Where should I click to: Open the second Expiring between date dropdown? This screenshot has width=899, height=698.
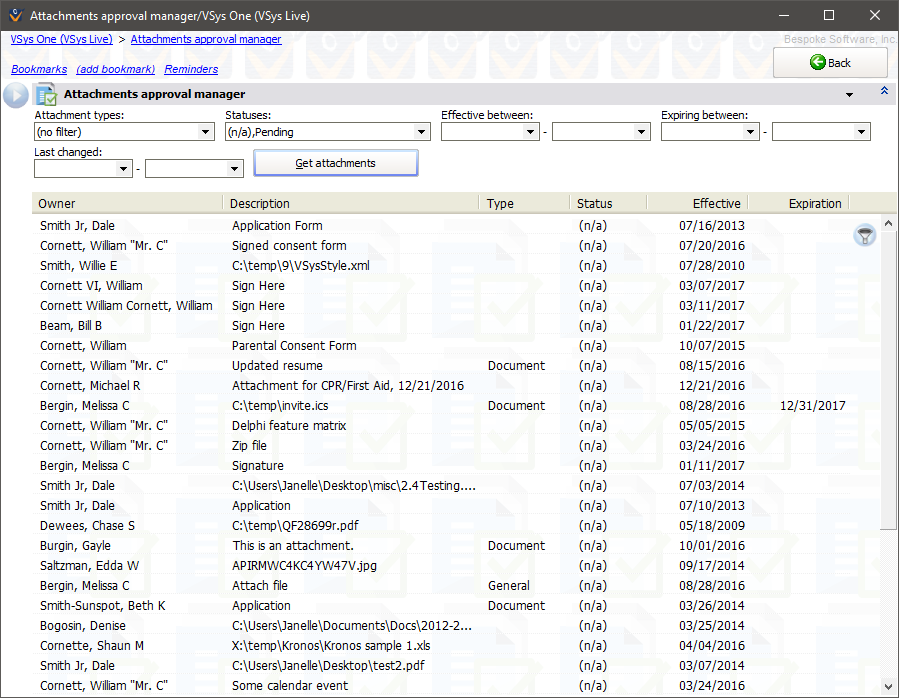click(861, 132)
